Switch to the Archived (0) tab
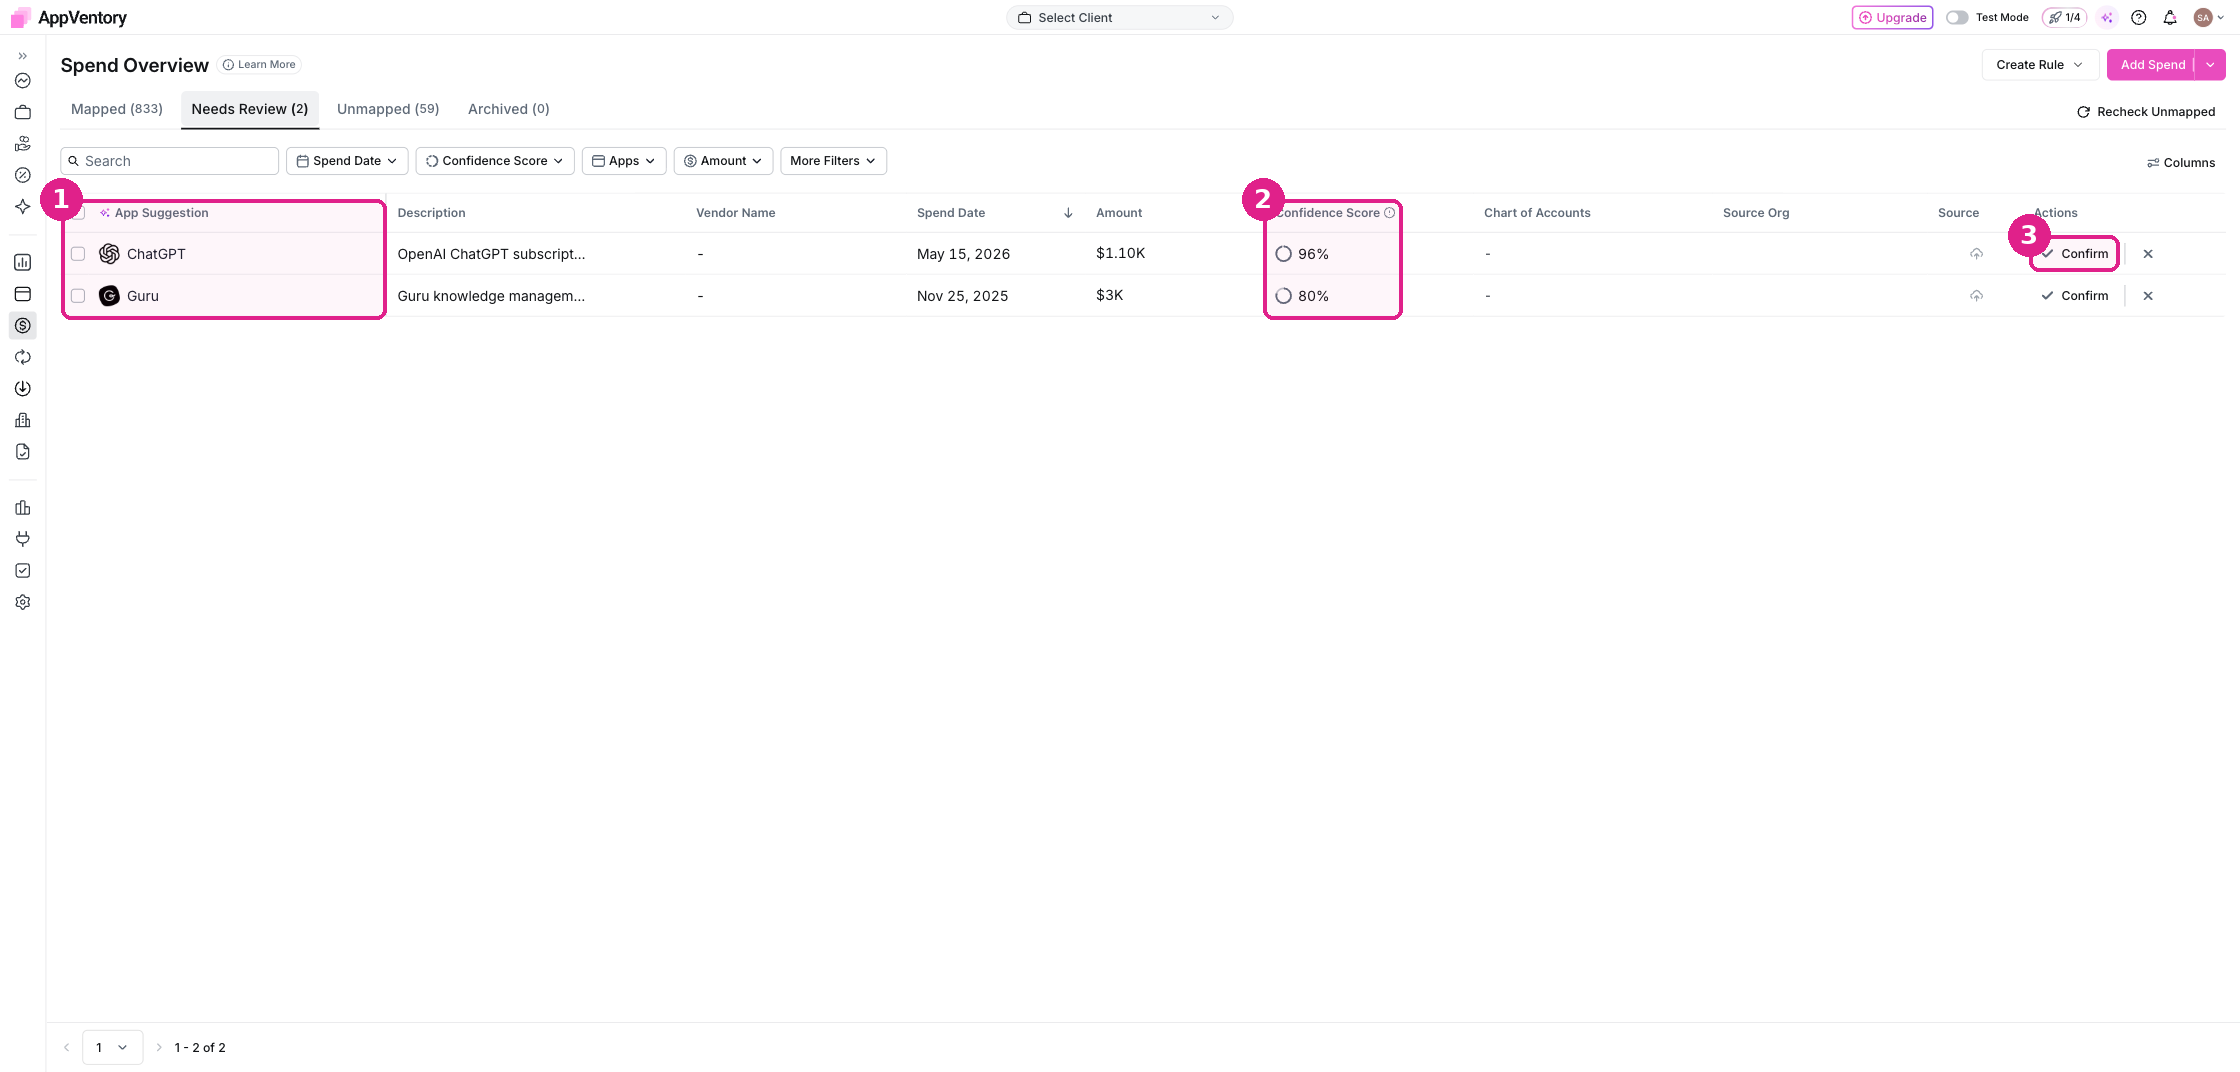Viewport: 2240px width, 1072px height. point(509,109)
